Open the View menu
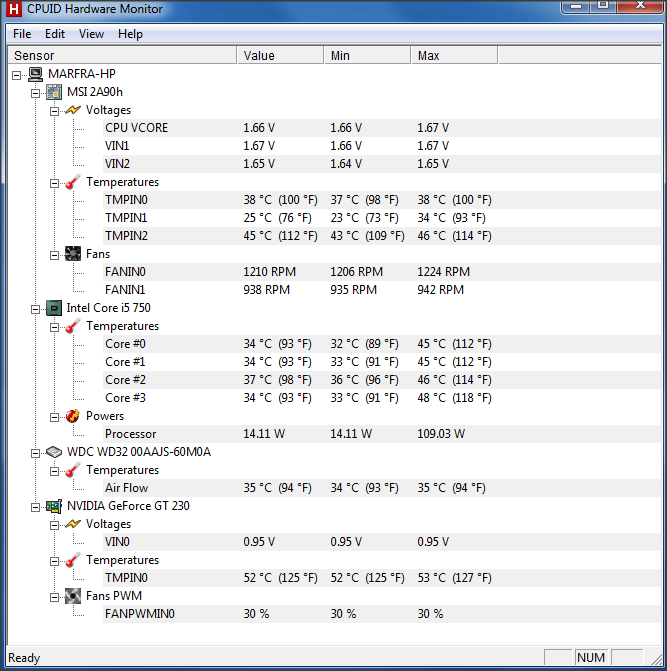The width and height of the screenshot is (667, 671). coord(91,34)
